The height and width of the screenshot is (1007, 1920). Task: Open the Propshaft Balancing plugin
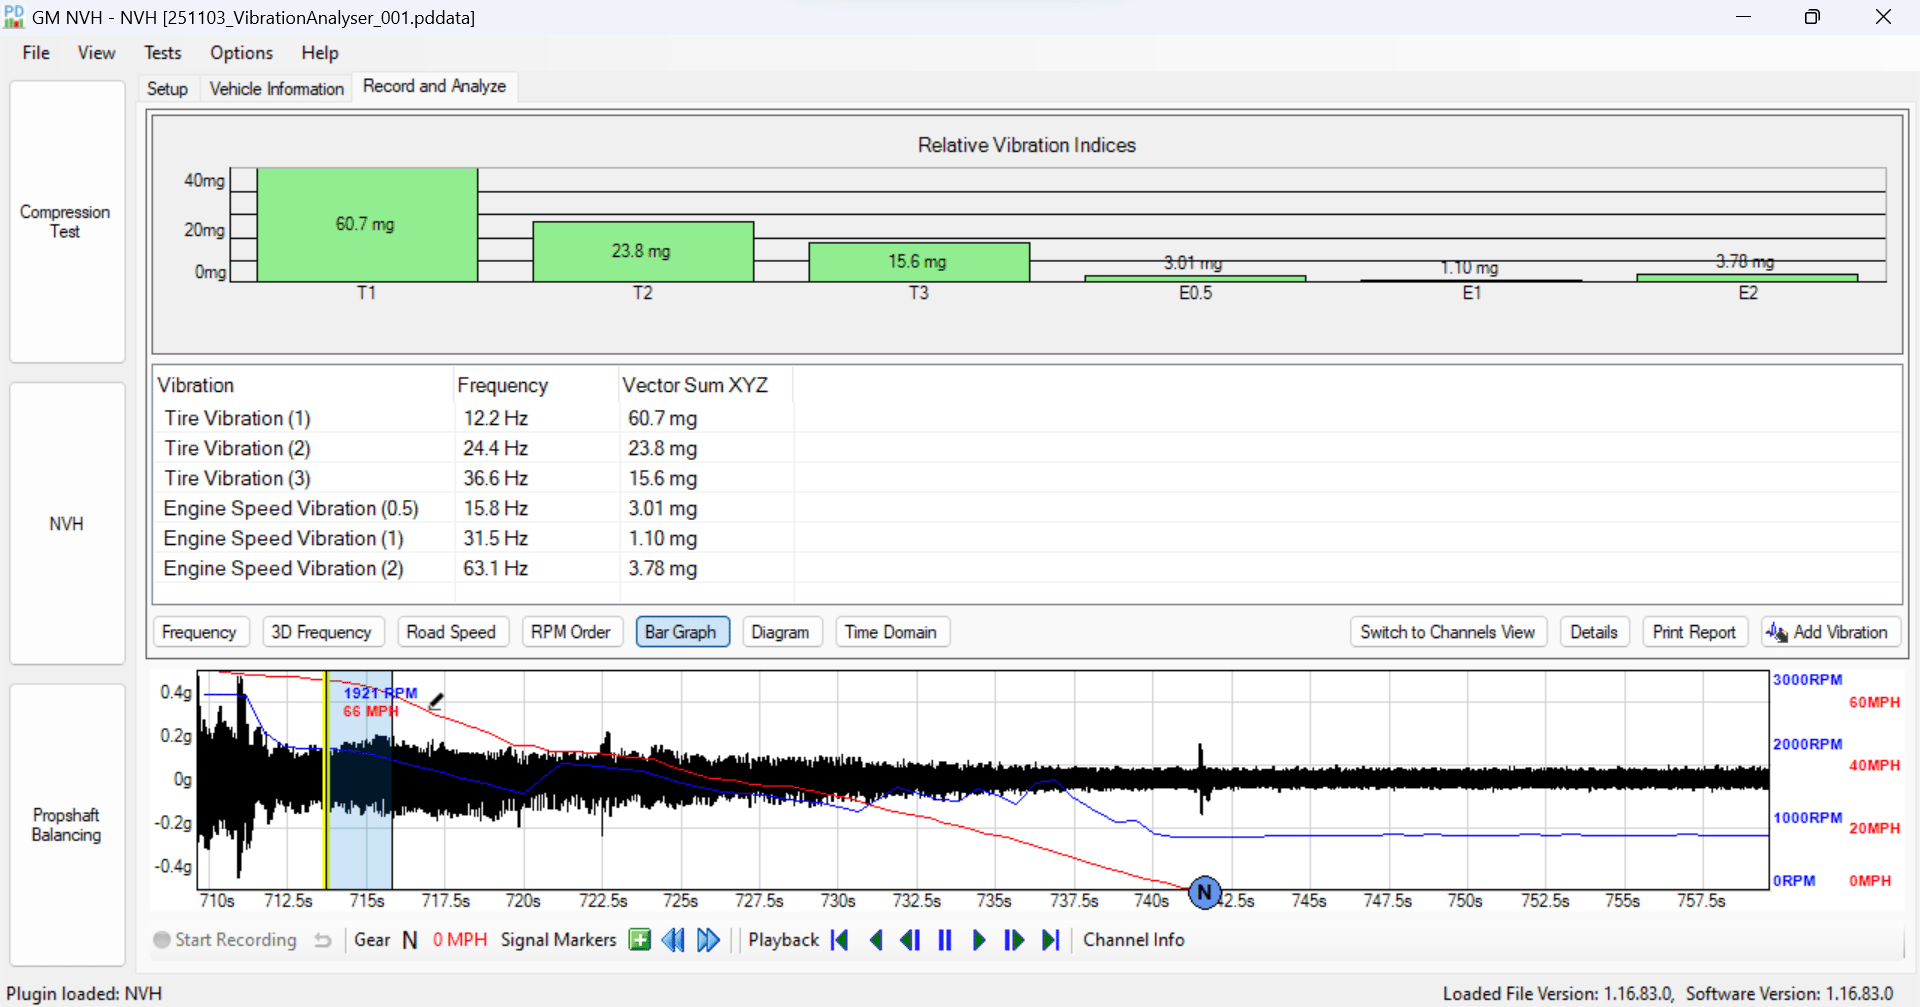click(x=67, y=825)
